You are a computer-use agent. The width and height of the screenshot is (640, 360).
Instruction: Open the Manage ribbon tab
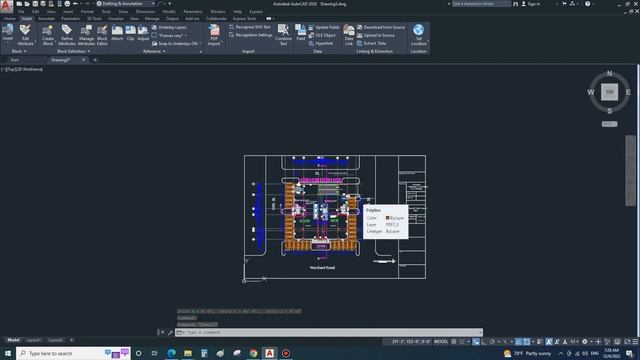coord(152,19)
